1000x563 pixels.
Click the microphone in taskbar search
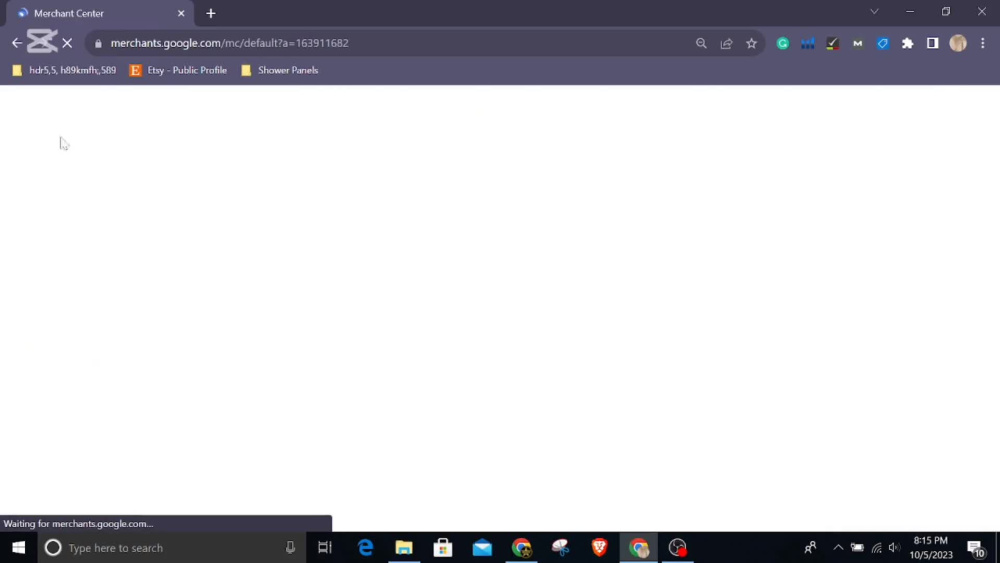(290, 548)
